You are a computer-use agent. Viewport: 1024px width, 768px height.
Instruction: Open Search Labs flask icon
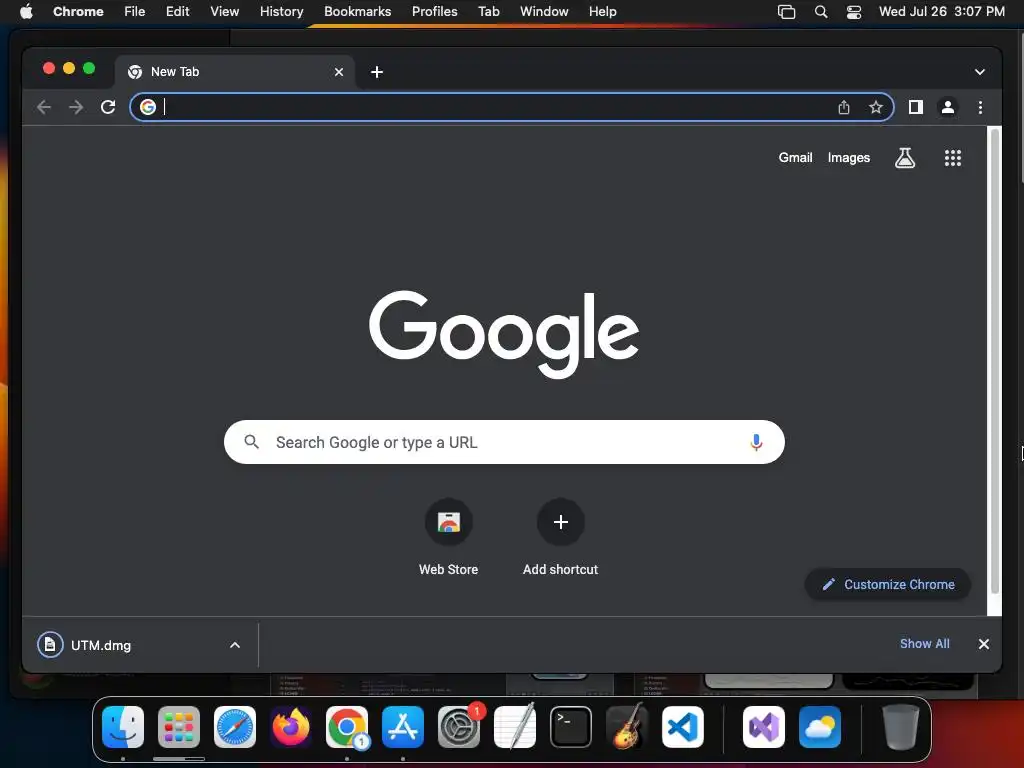tap(904, 157)
